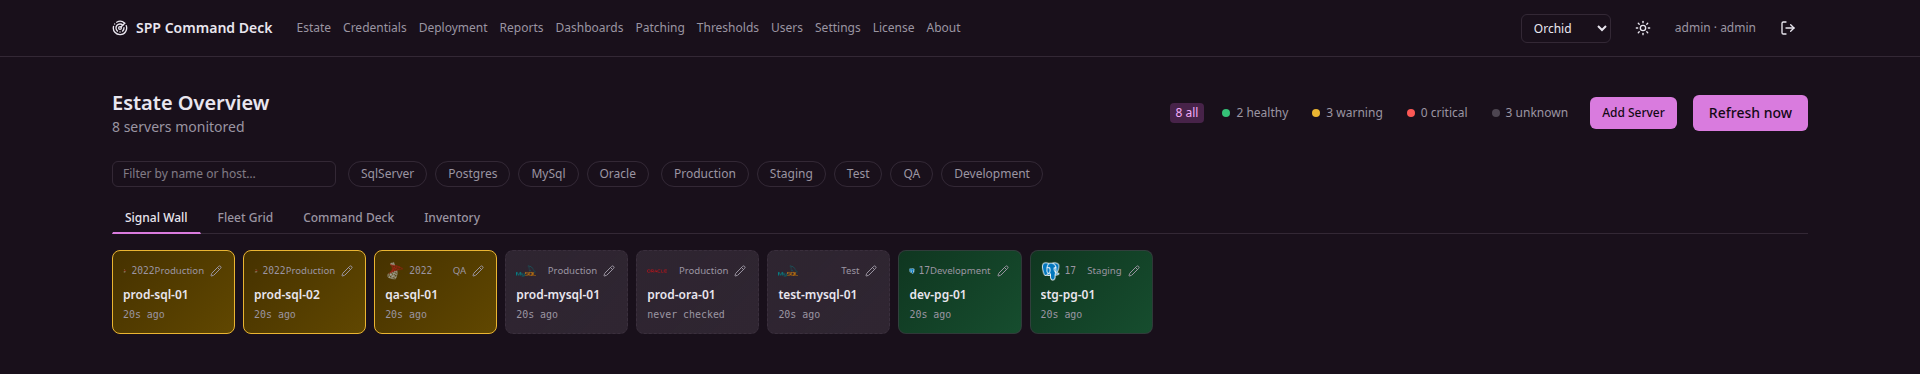Edit the prod-sql-01 card with its pencil icon
1920x374 pixels.
(216, 271)
